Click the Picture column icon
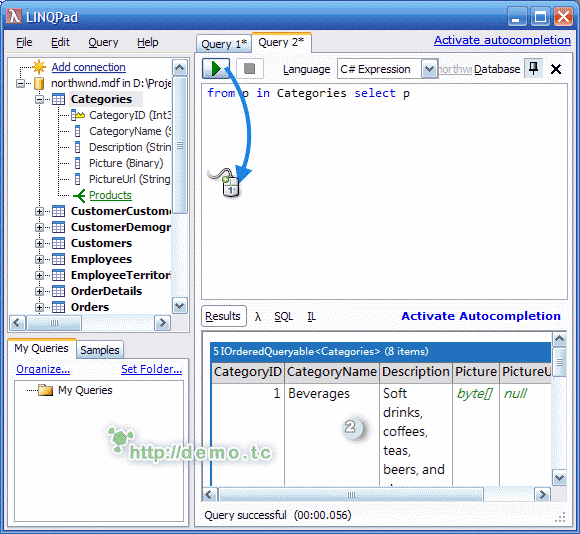 point(77,163)
